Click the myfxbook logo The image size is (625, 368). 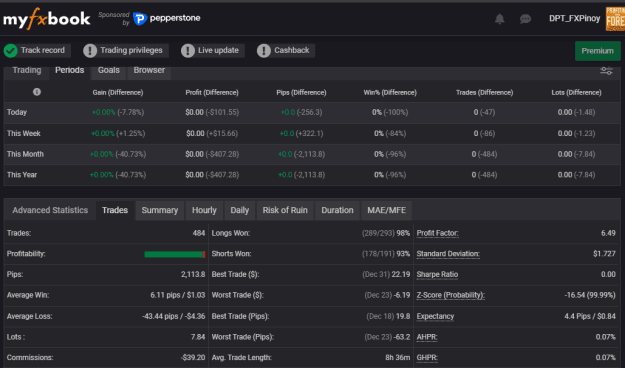tap(47, 19)
